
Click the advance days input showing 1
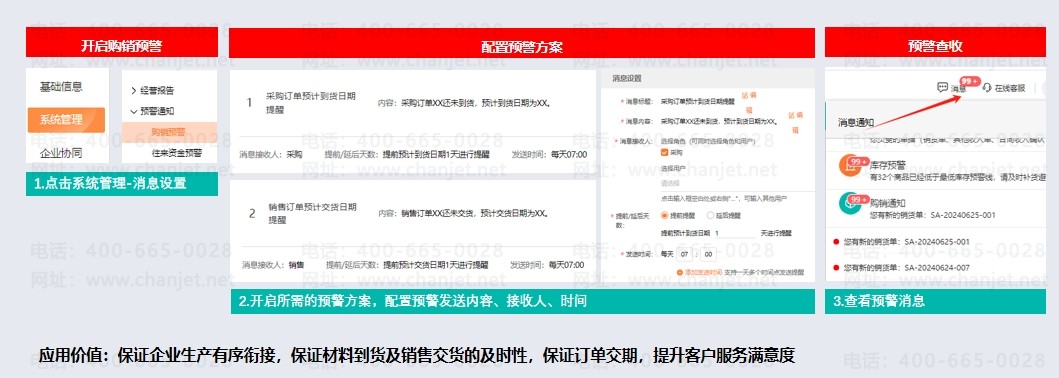[734, 233]
